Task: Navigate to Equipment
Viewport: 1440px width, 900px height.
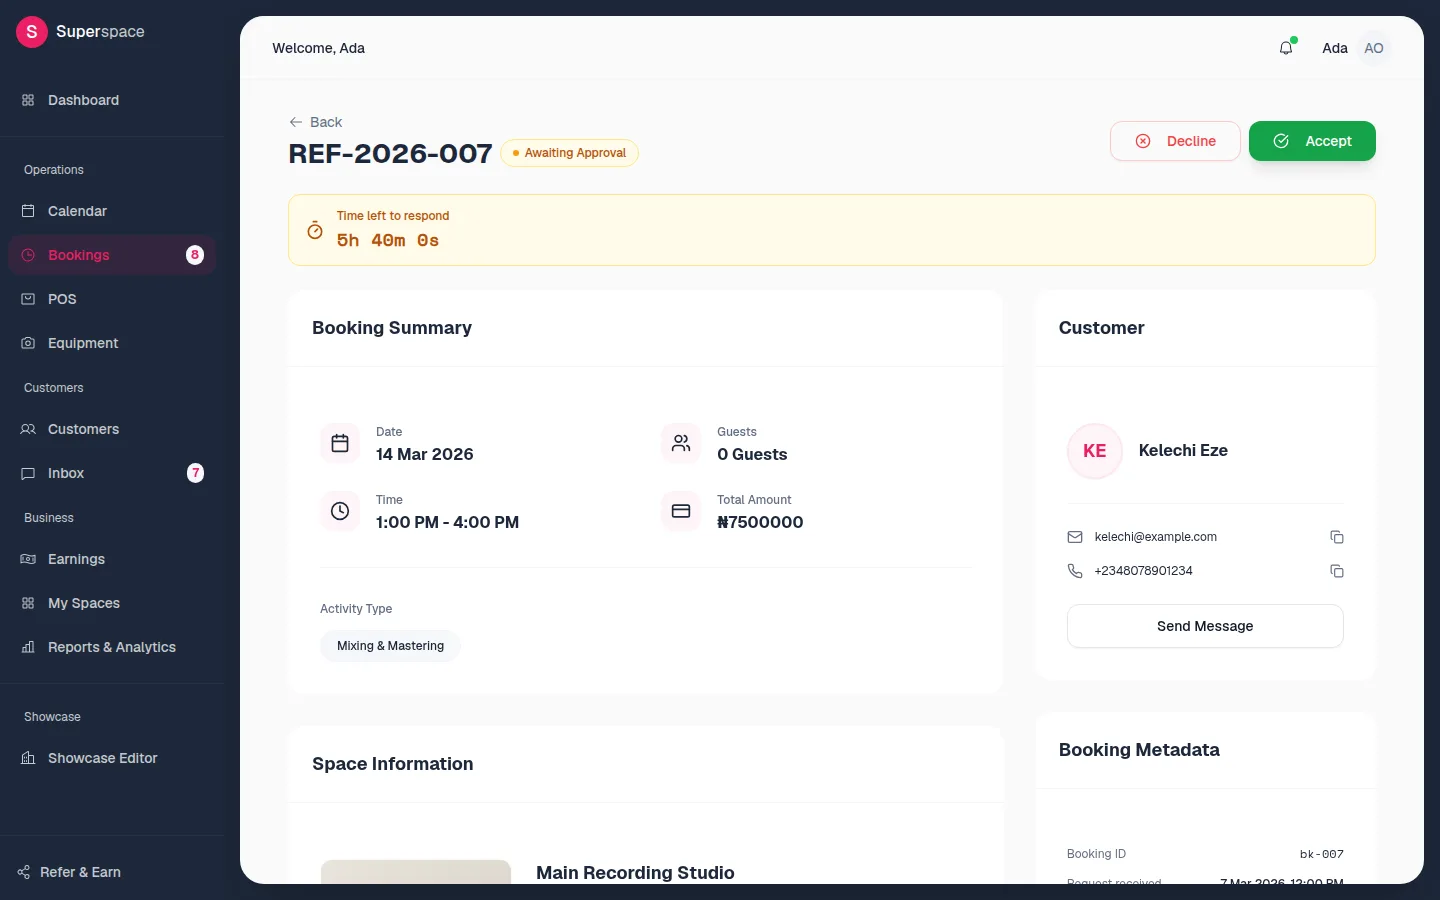Action: click(x=112, y=343)
